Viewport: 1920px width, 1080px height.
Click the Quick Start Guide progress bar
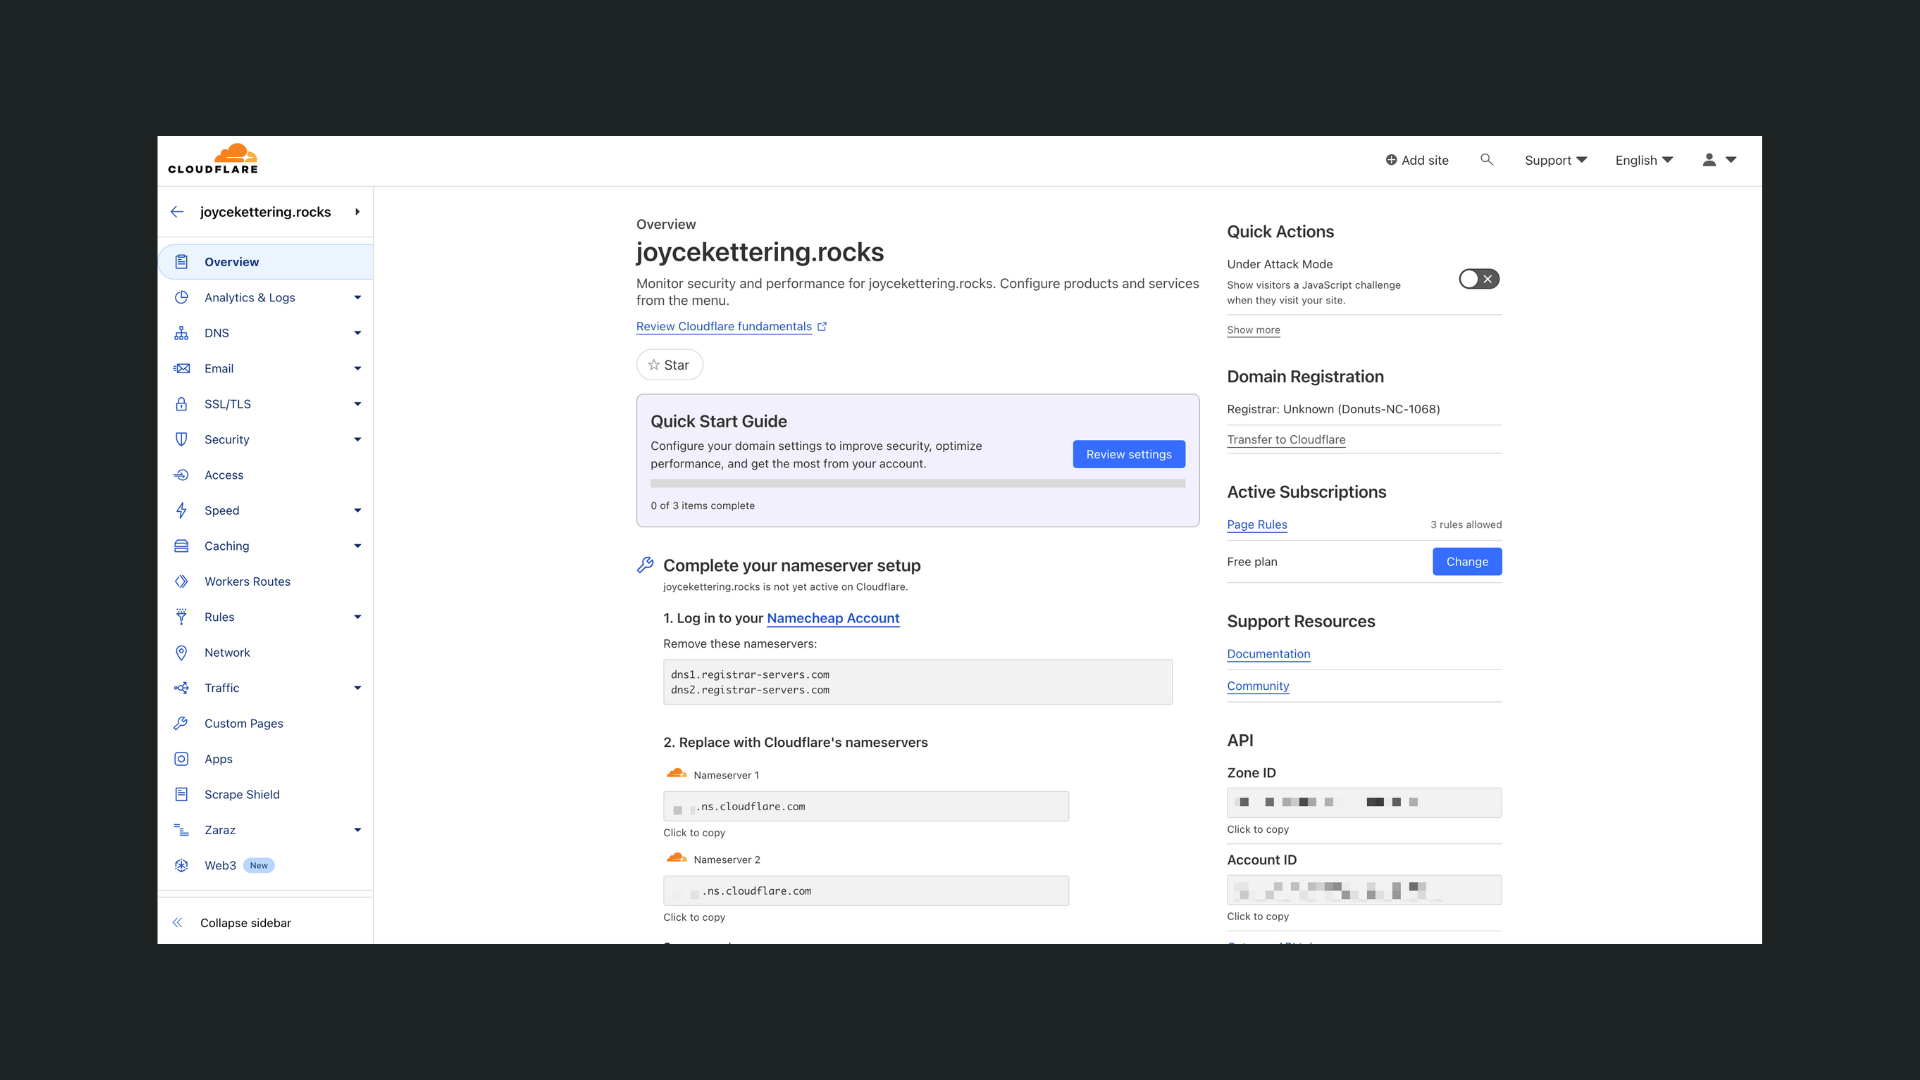(917, 483)
